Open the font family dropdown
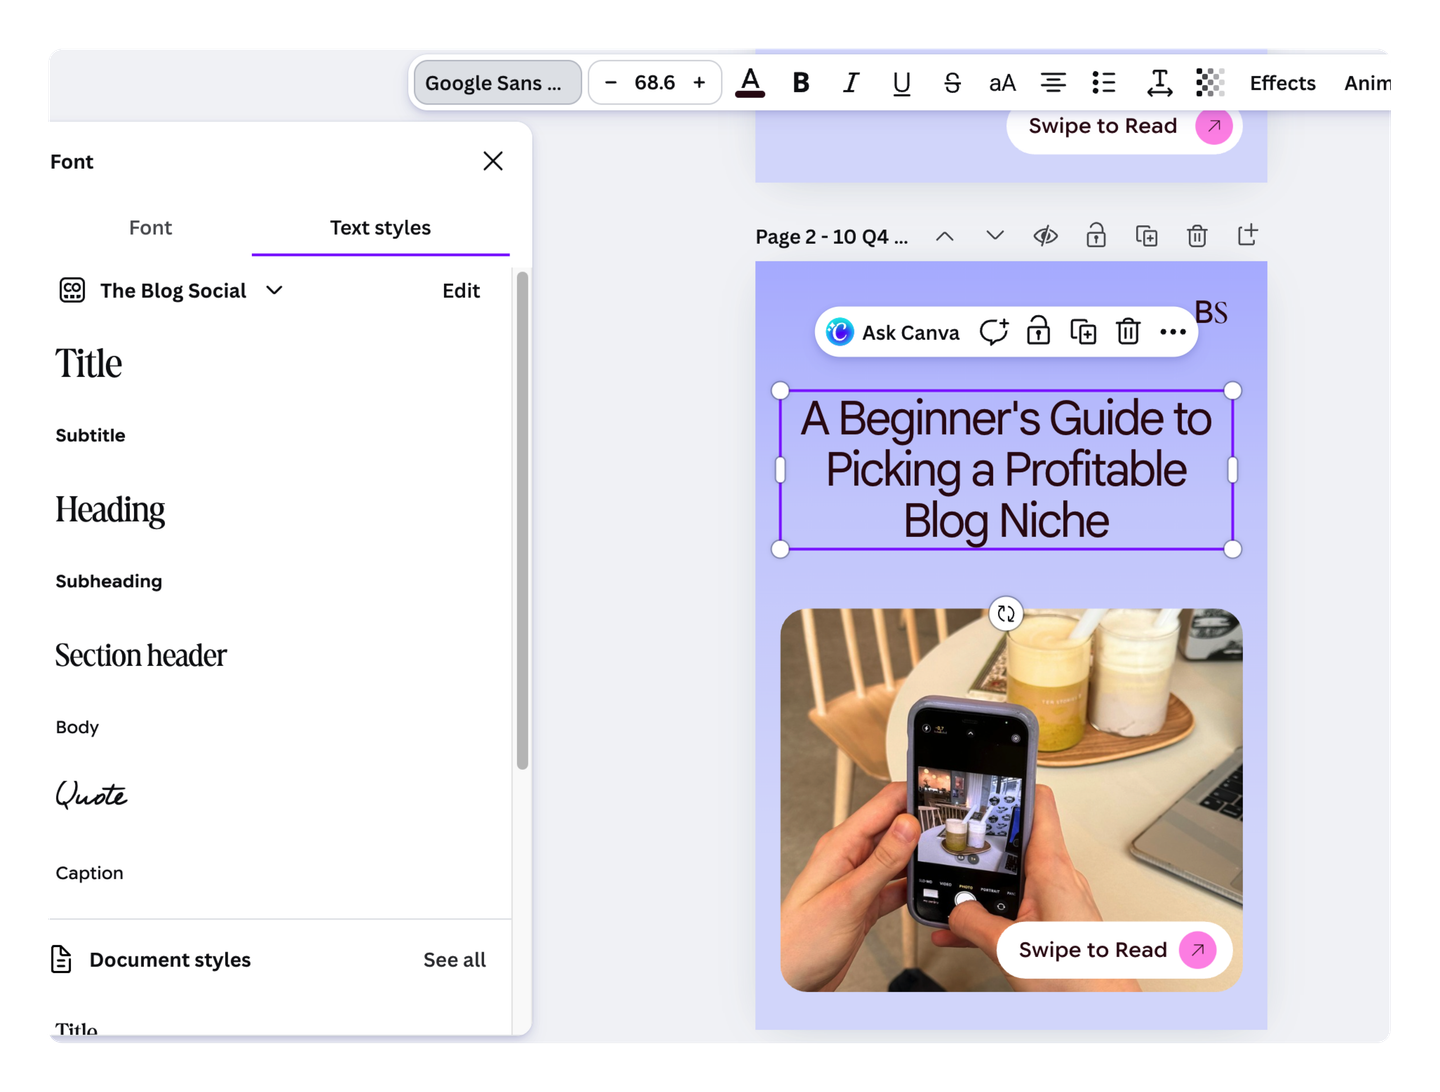 (497, 83)
